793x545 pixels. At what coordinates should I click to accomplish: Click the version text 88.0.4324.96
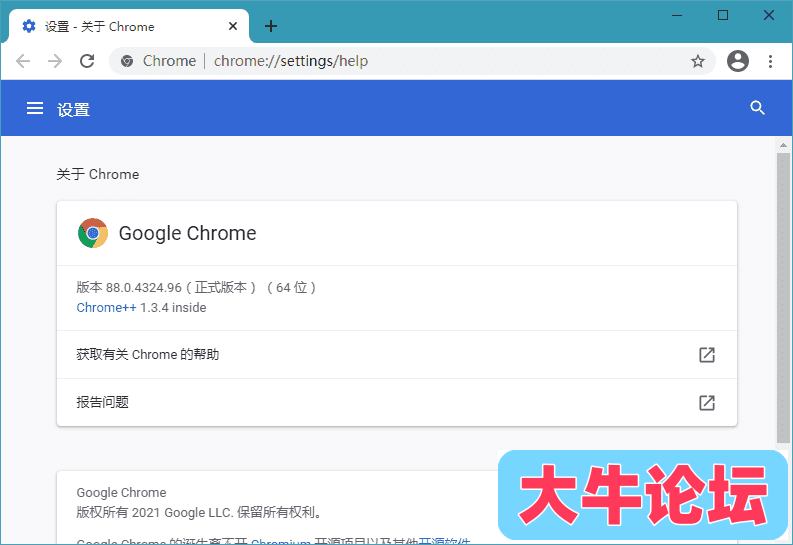tap(144, 288)
